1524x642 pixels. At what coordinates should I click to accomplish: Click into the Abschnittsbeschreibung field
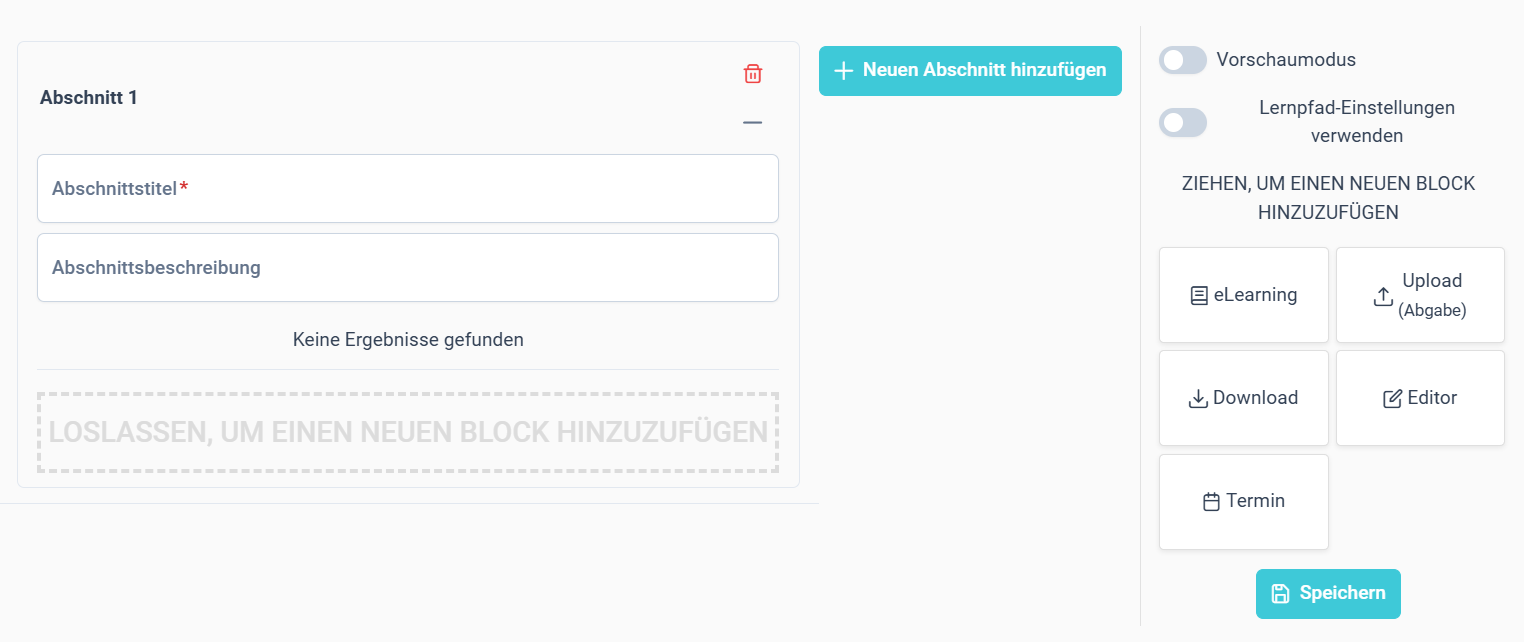(x=408, y=268)
